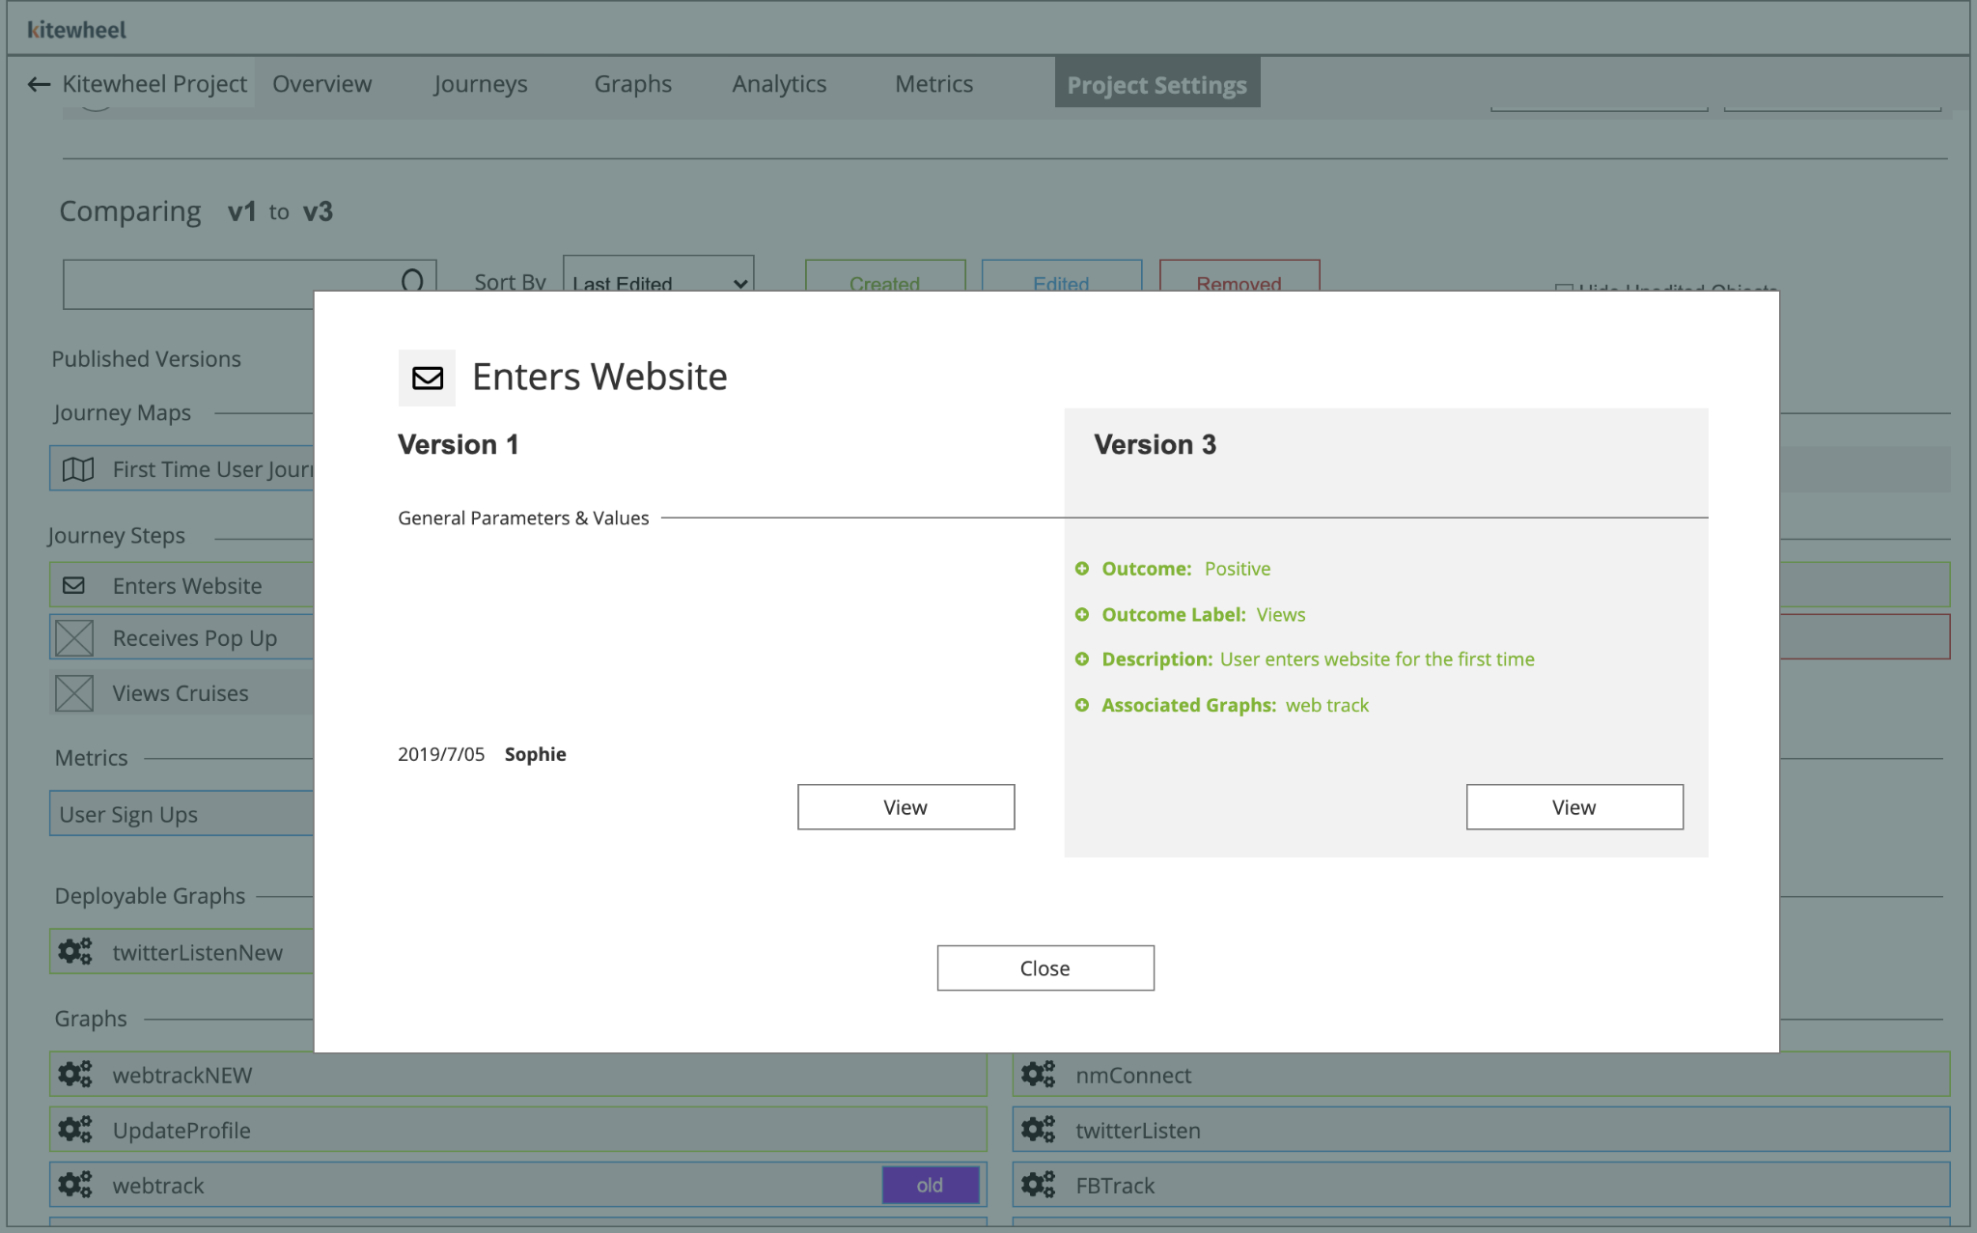The width and height of the screenshot is (1977, 1233).
Task: Click the gears icon beside webtrackNEW
Action: [x=75, y=1075]
